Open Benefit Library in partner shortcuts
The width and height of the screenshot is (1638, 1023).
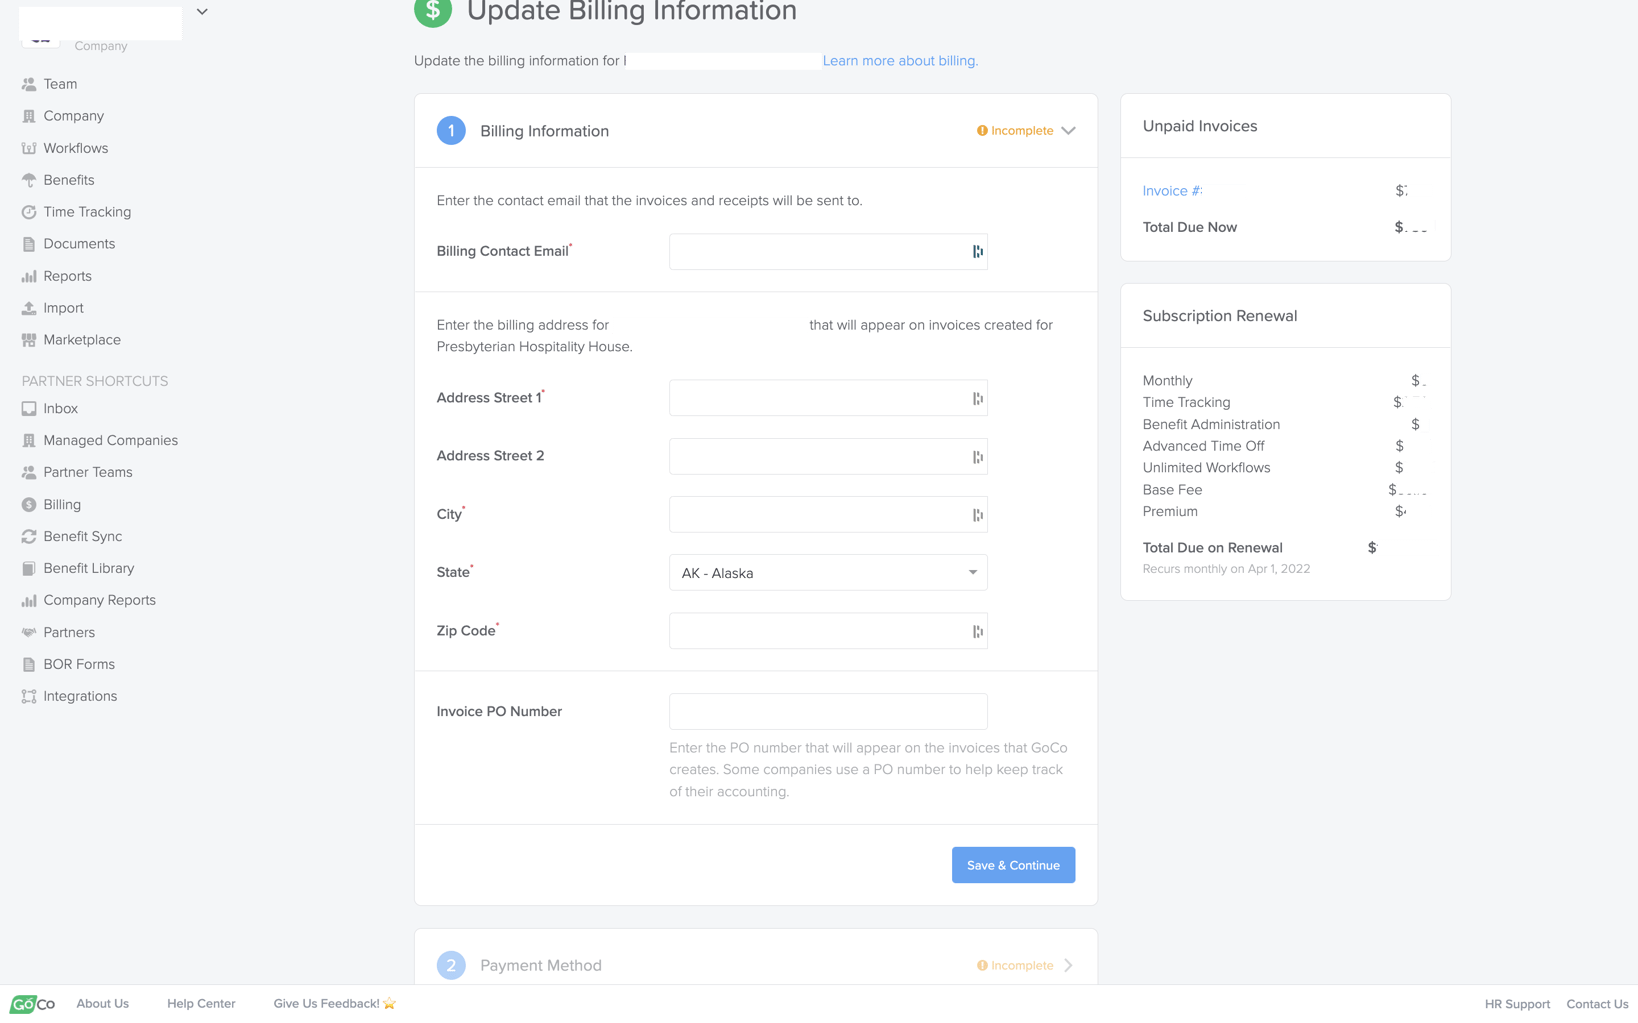tap(89, 569)
